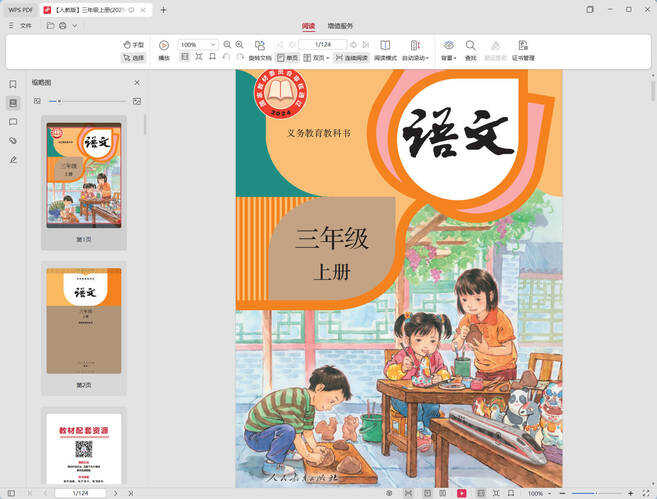Switch to the 增值服务 tab
657x499 pixels.
pyautogui.click(x=340, y=26)
